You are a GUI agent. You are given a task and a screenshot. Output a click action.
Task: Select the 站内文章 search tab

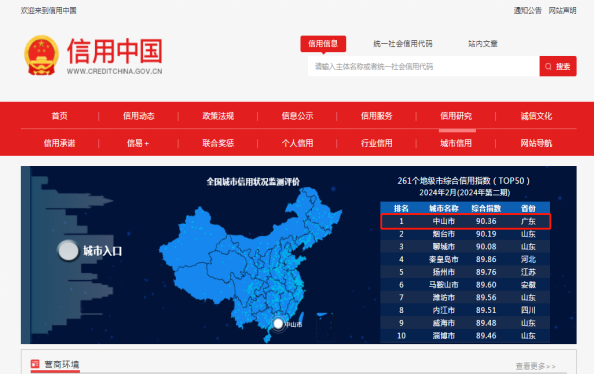483,44
